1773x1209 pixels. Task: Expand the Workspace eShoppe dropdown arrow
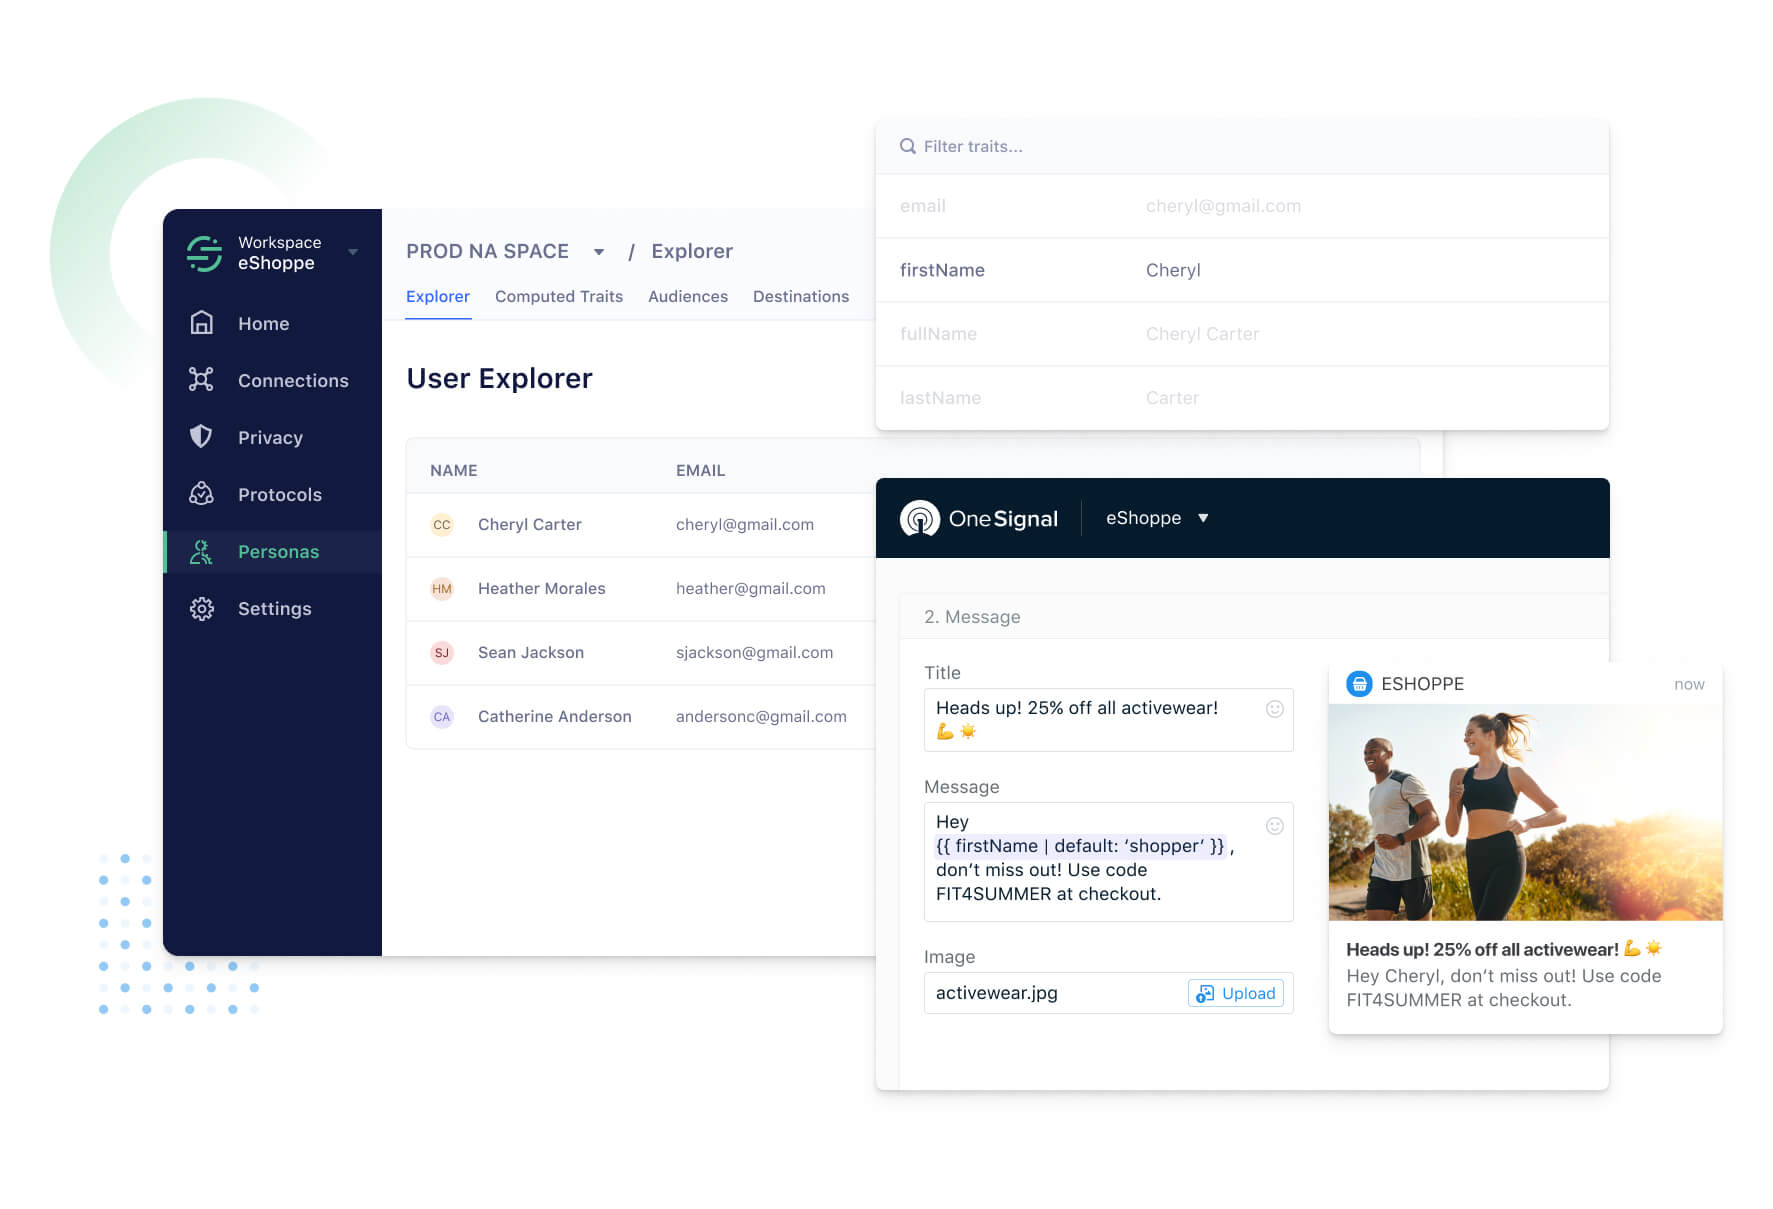pos(353,252)
